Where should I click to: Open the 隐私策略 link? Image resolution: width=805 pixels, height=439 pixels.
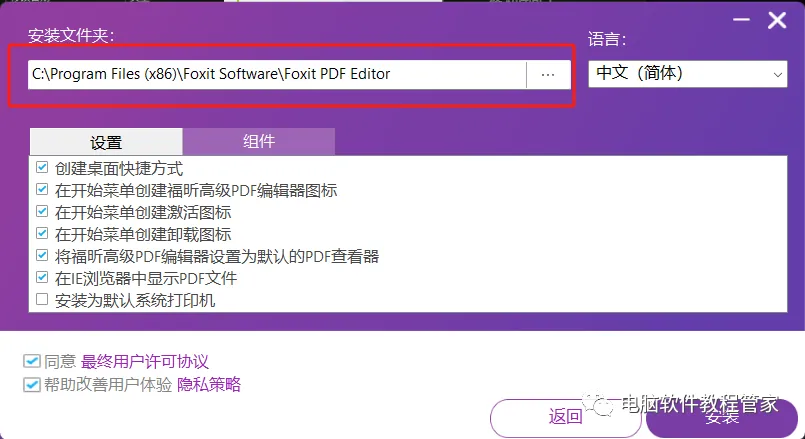click(x=209, y=384)
